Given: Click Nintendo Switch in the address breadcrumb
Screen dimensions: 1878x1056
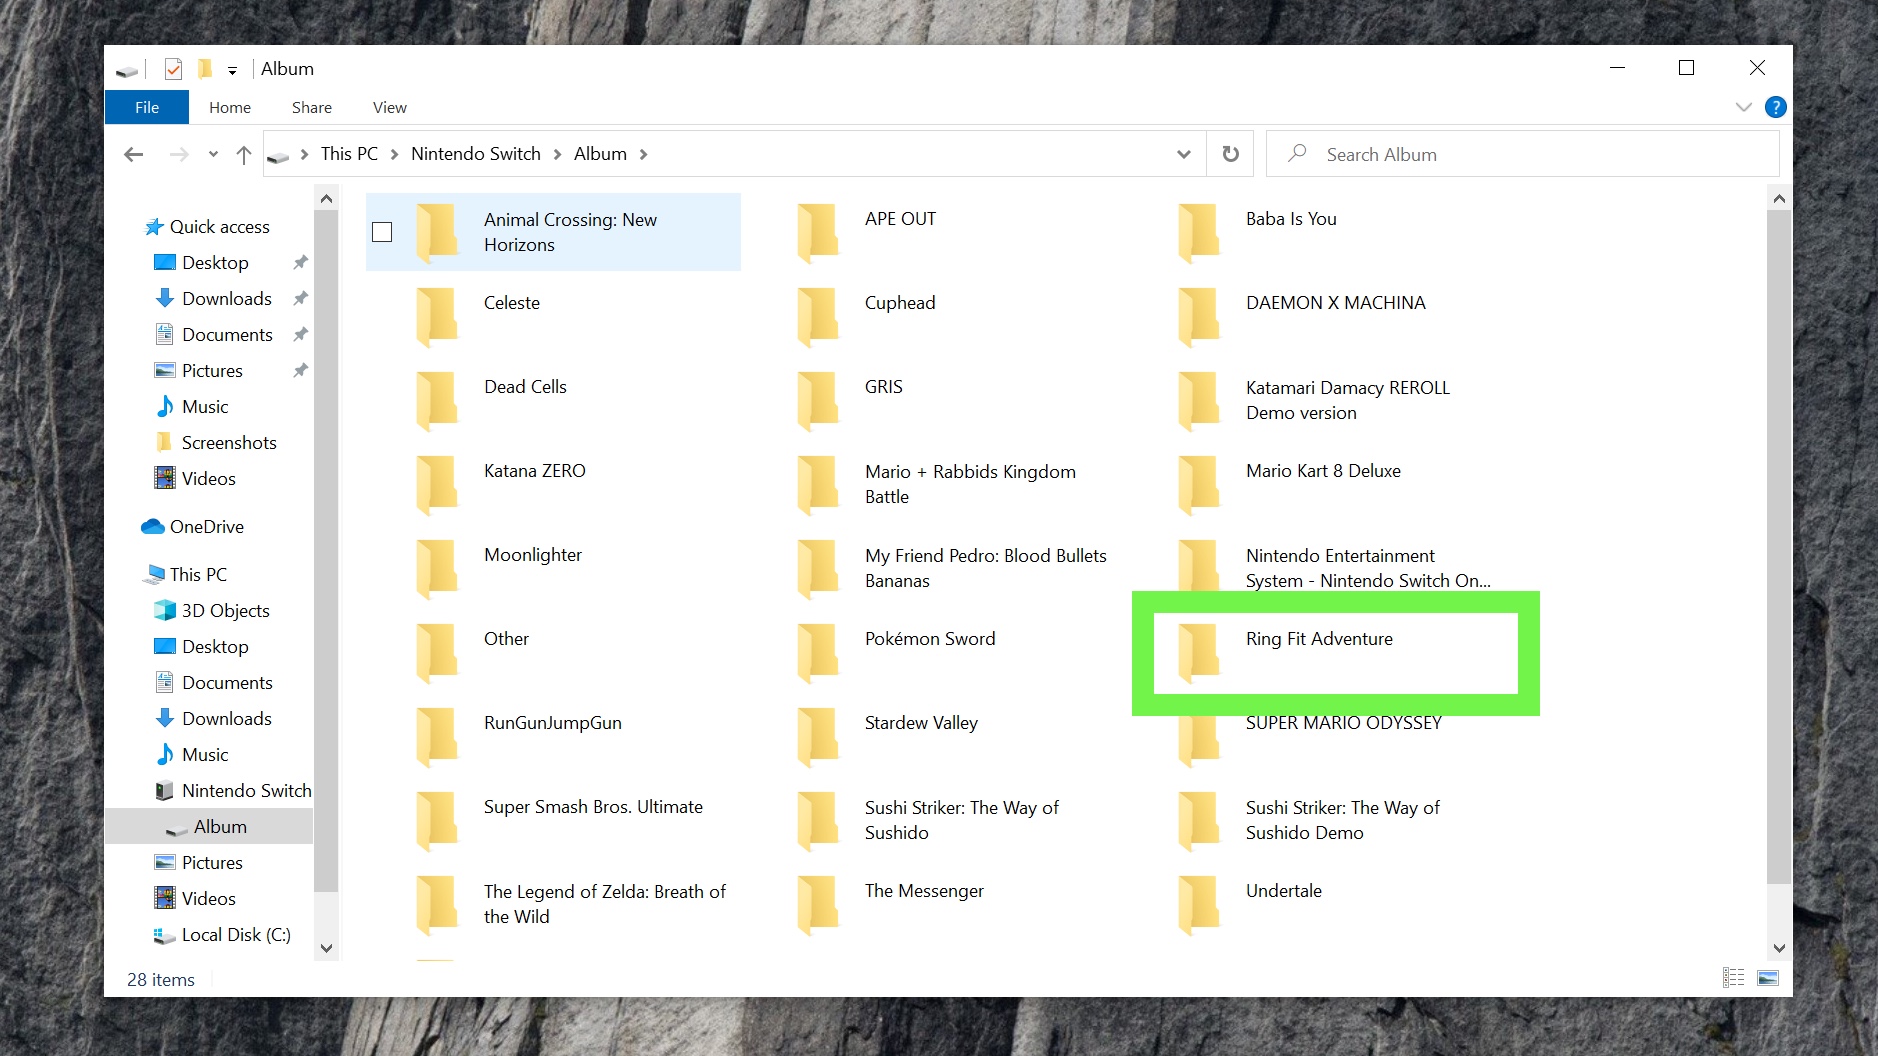Looking at the screenshot, I should tap(476, 154).
